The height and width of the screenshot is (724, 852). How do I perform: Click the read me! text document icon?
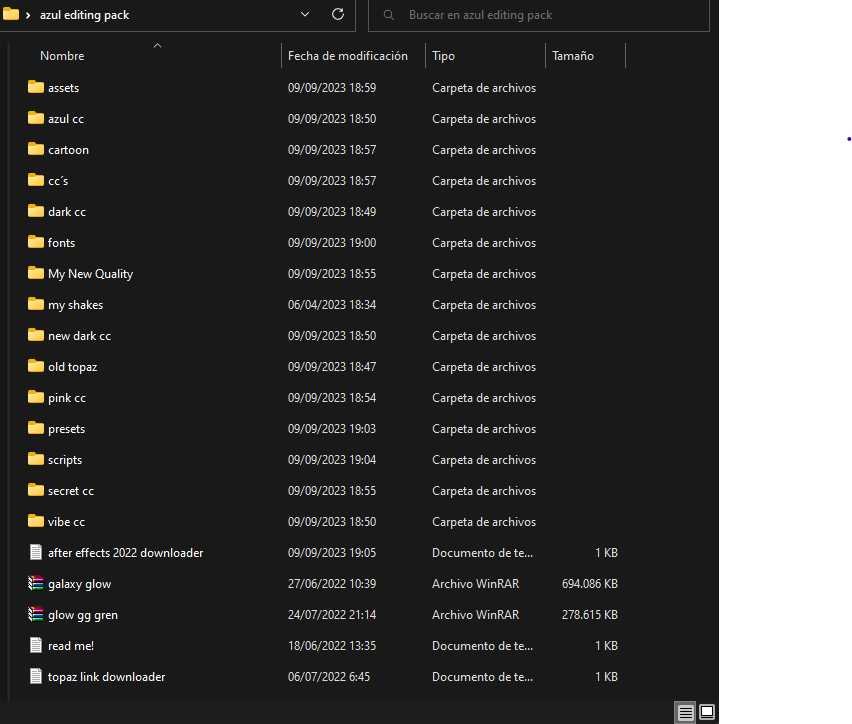click(36, 645)
